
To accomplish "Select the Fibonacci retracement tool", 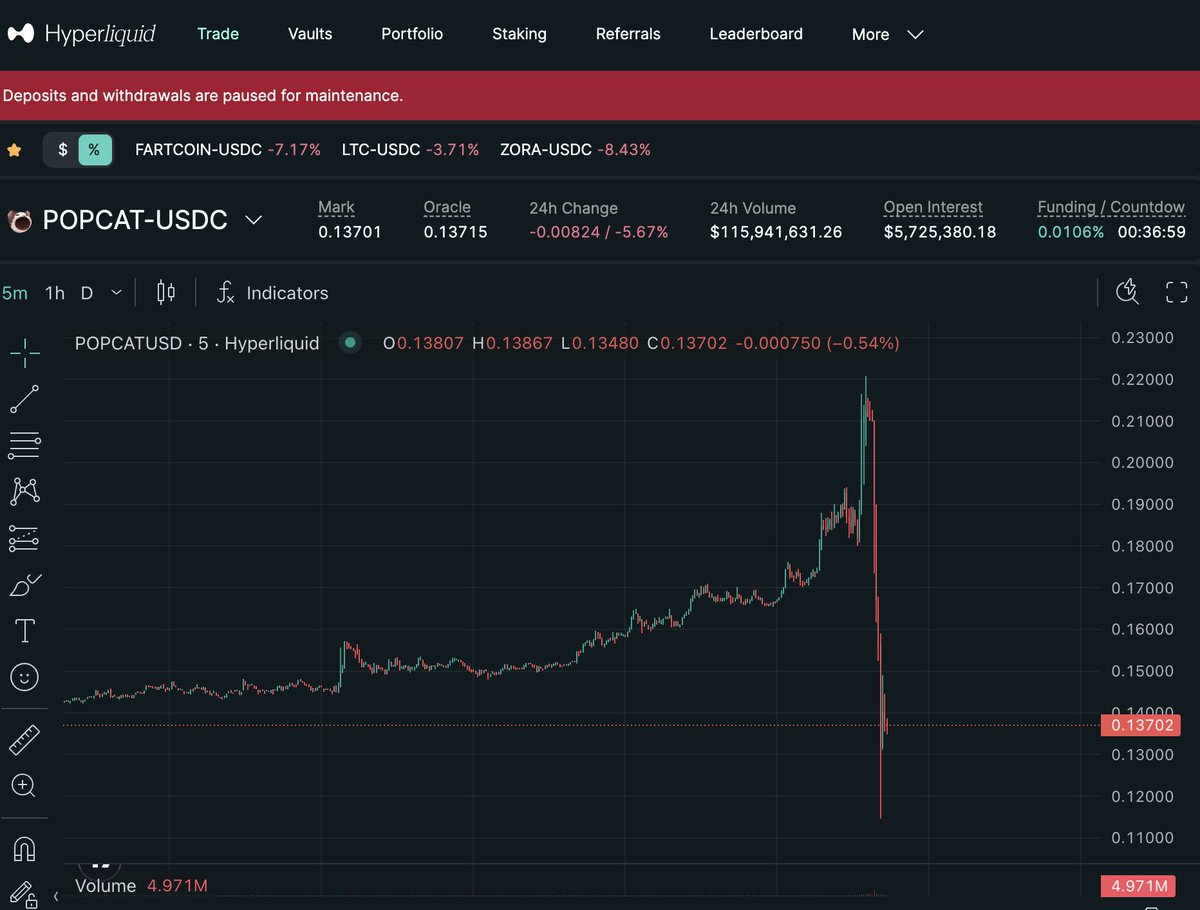I will click(25, 445).
